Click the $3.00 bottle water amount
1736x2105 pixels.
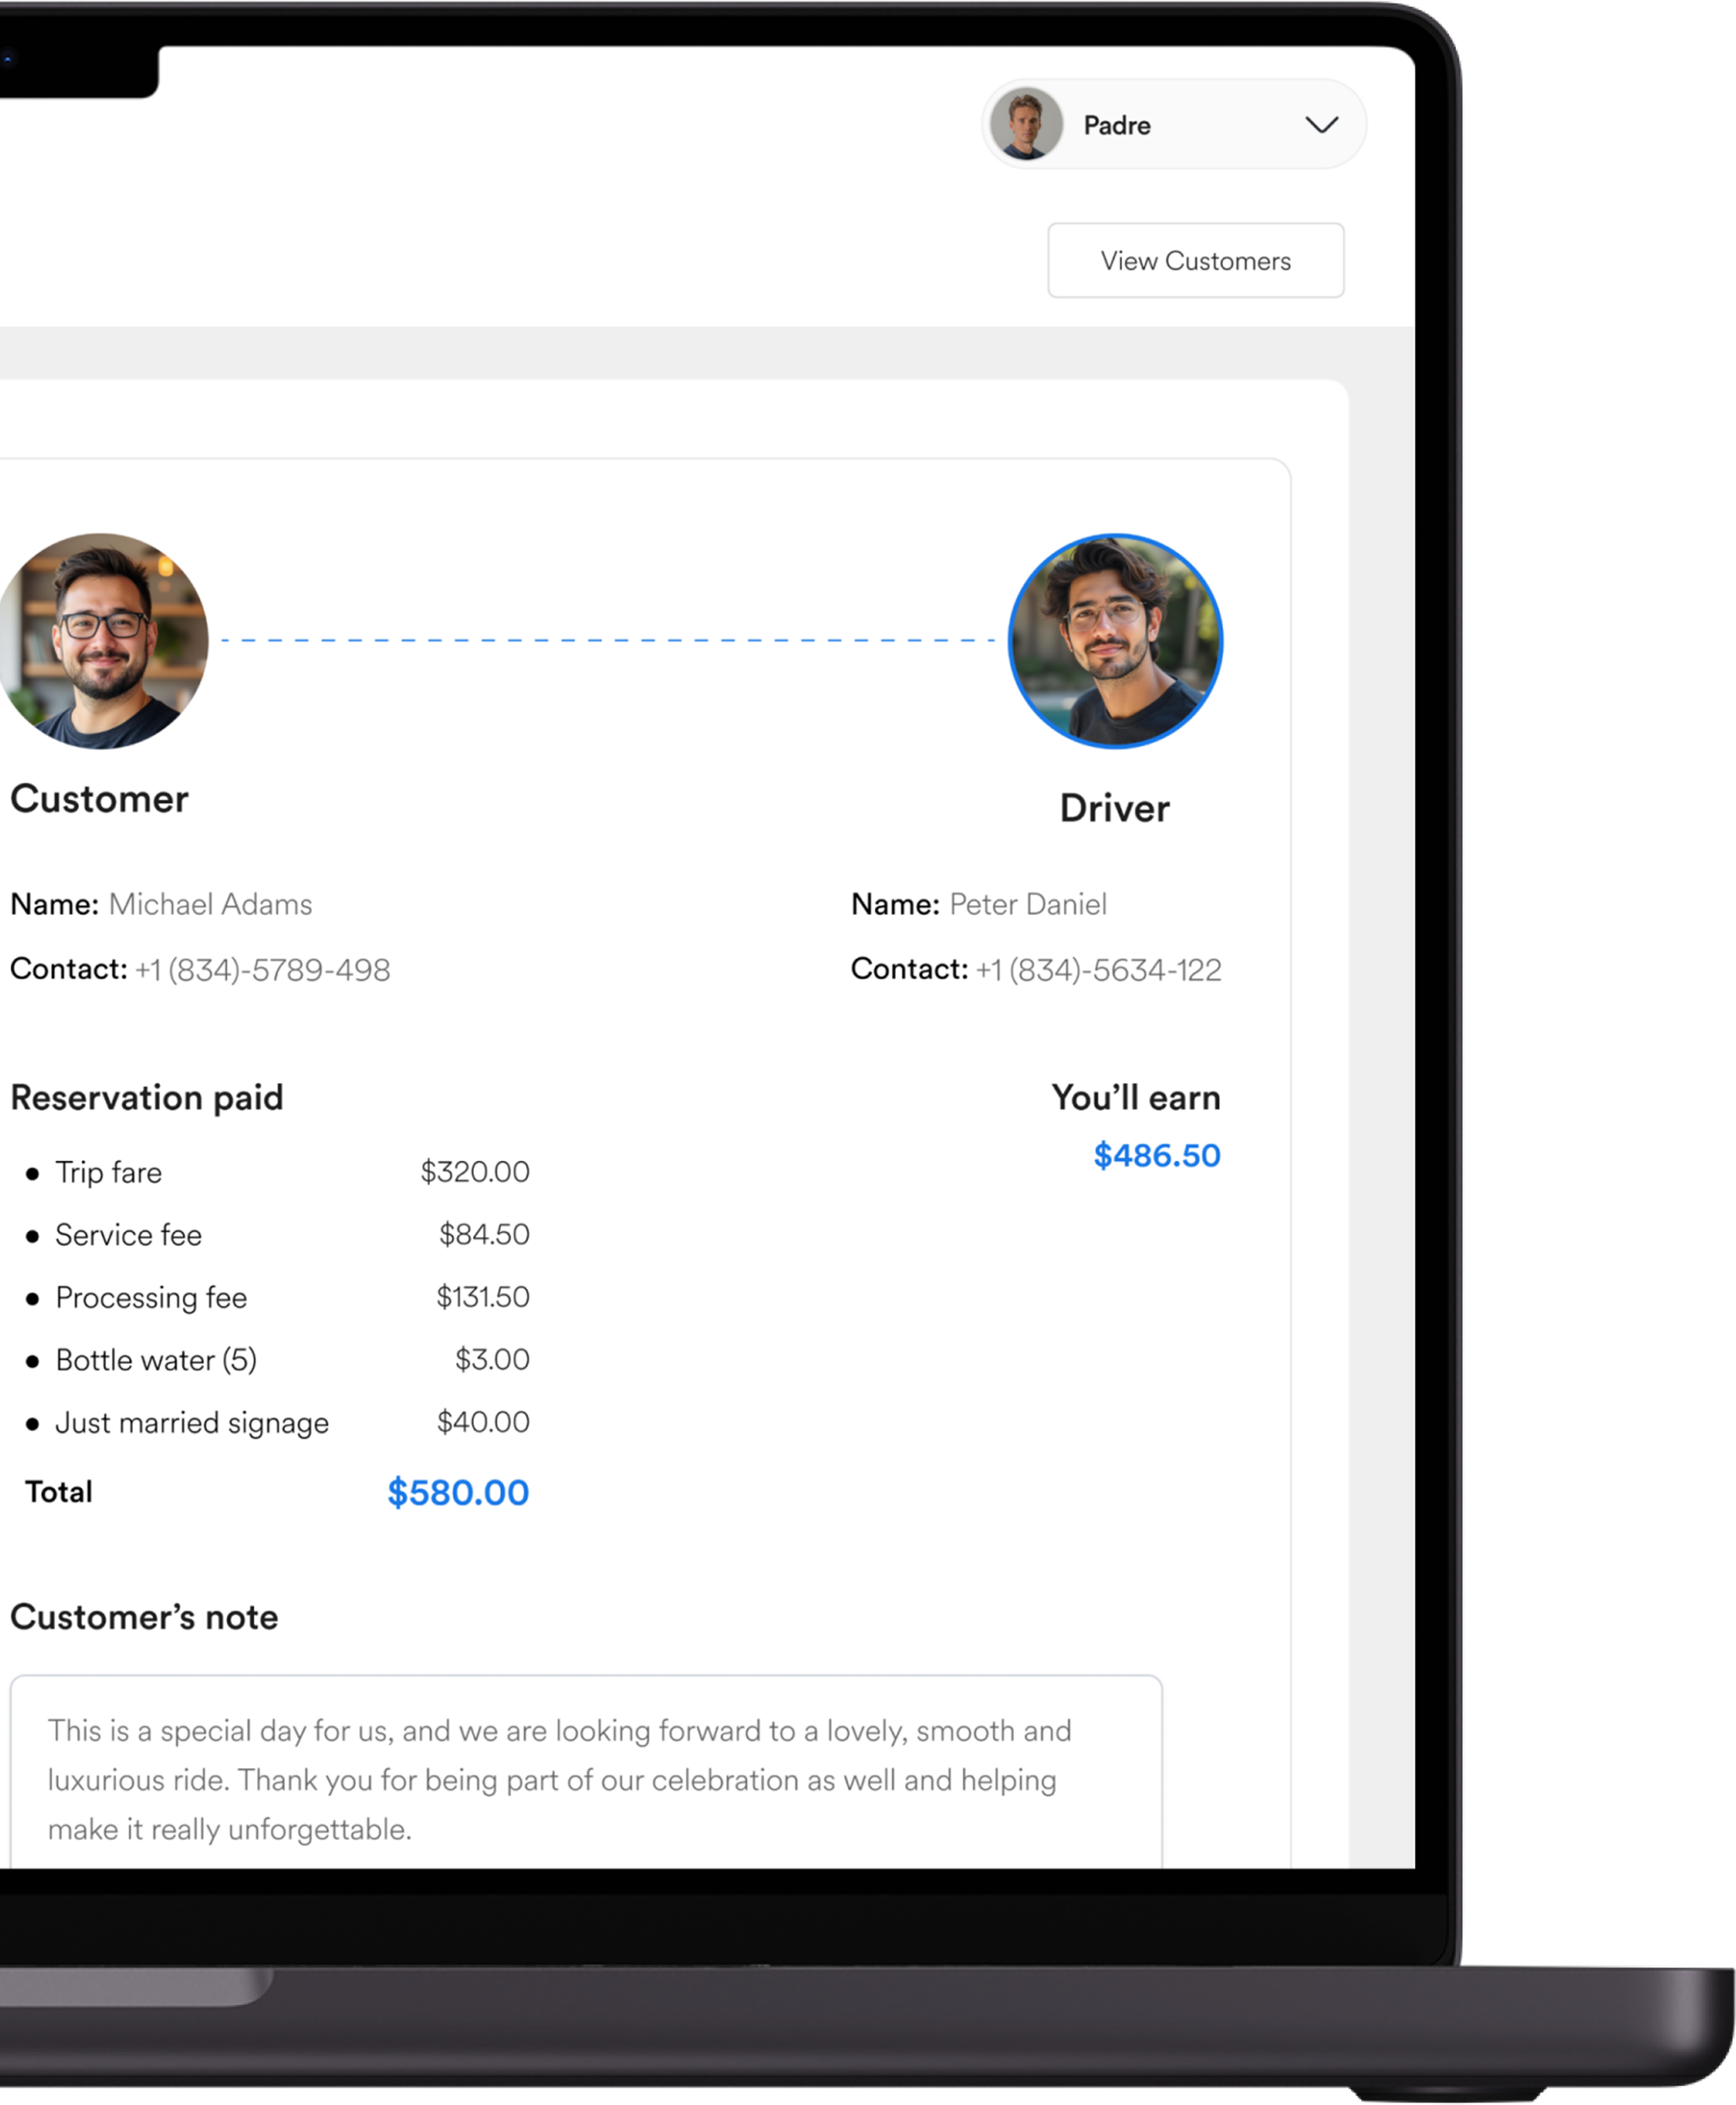point(492,1359)
